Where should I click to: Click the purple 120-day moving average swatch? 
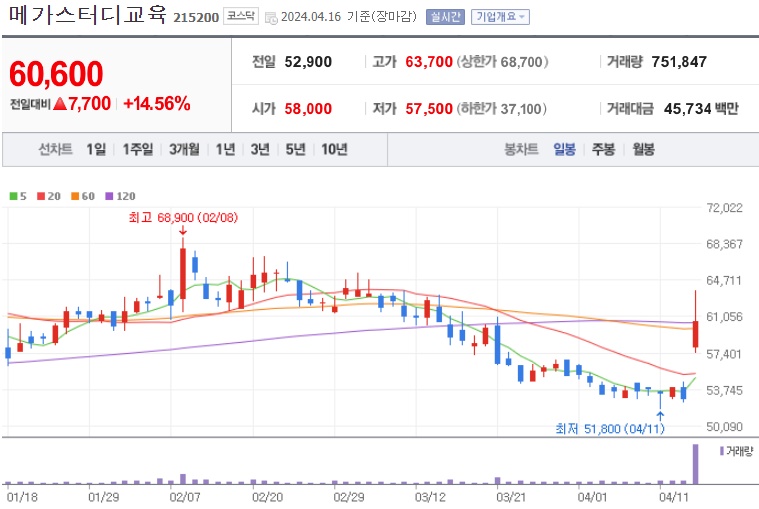[109, 196]
